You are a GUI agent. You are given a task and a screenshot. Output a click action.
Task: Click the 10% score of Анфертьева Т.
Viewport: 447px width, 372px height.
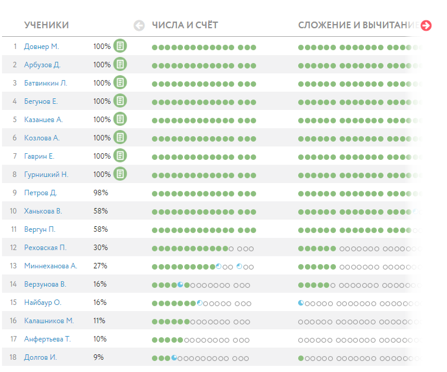tap(100, 339)
